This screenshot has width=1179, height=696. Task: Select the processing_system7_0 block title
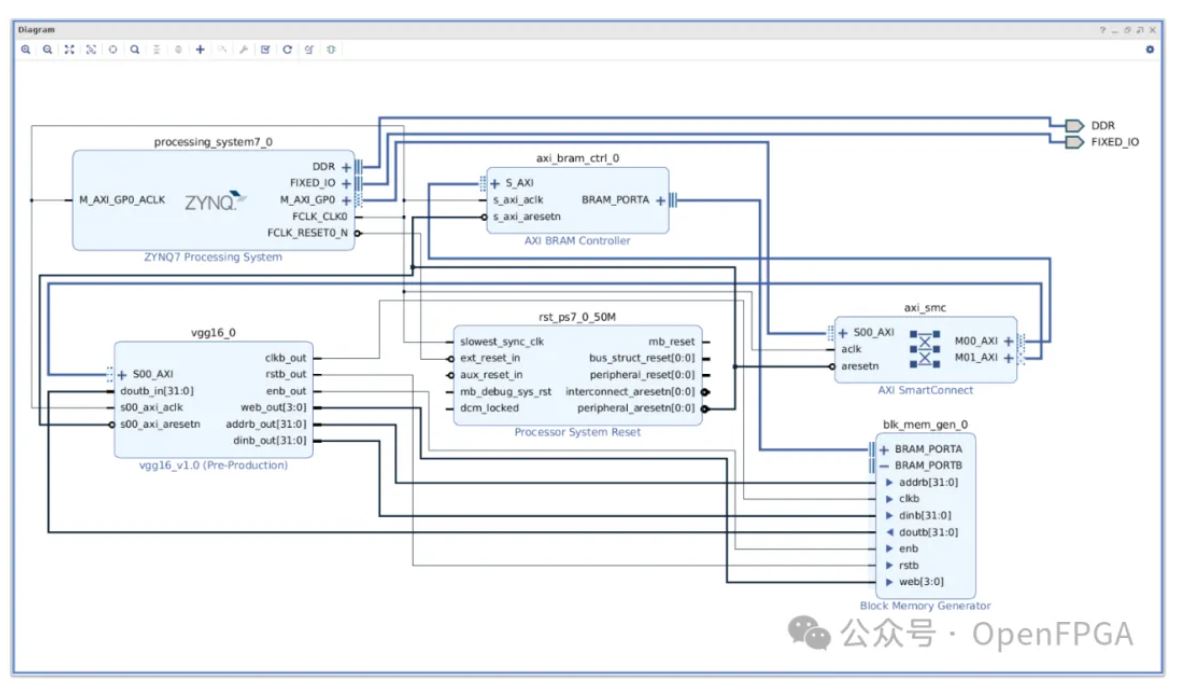213,142
